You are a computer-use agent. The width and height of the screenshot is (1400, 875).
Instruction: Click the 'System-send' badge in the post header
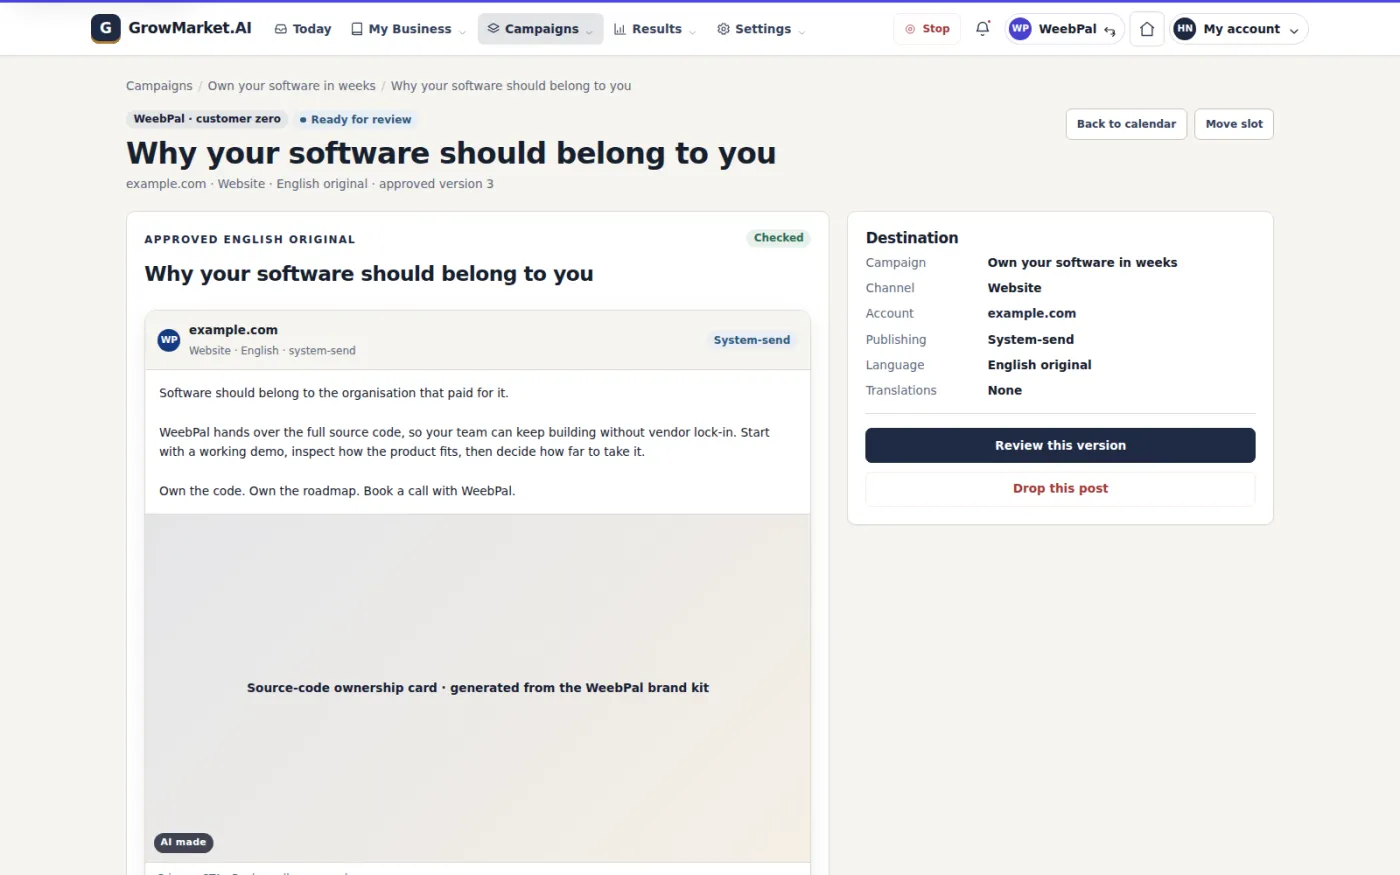[x=752, y=340]
